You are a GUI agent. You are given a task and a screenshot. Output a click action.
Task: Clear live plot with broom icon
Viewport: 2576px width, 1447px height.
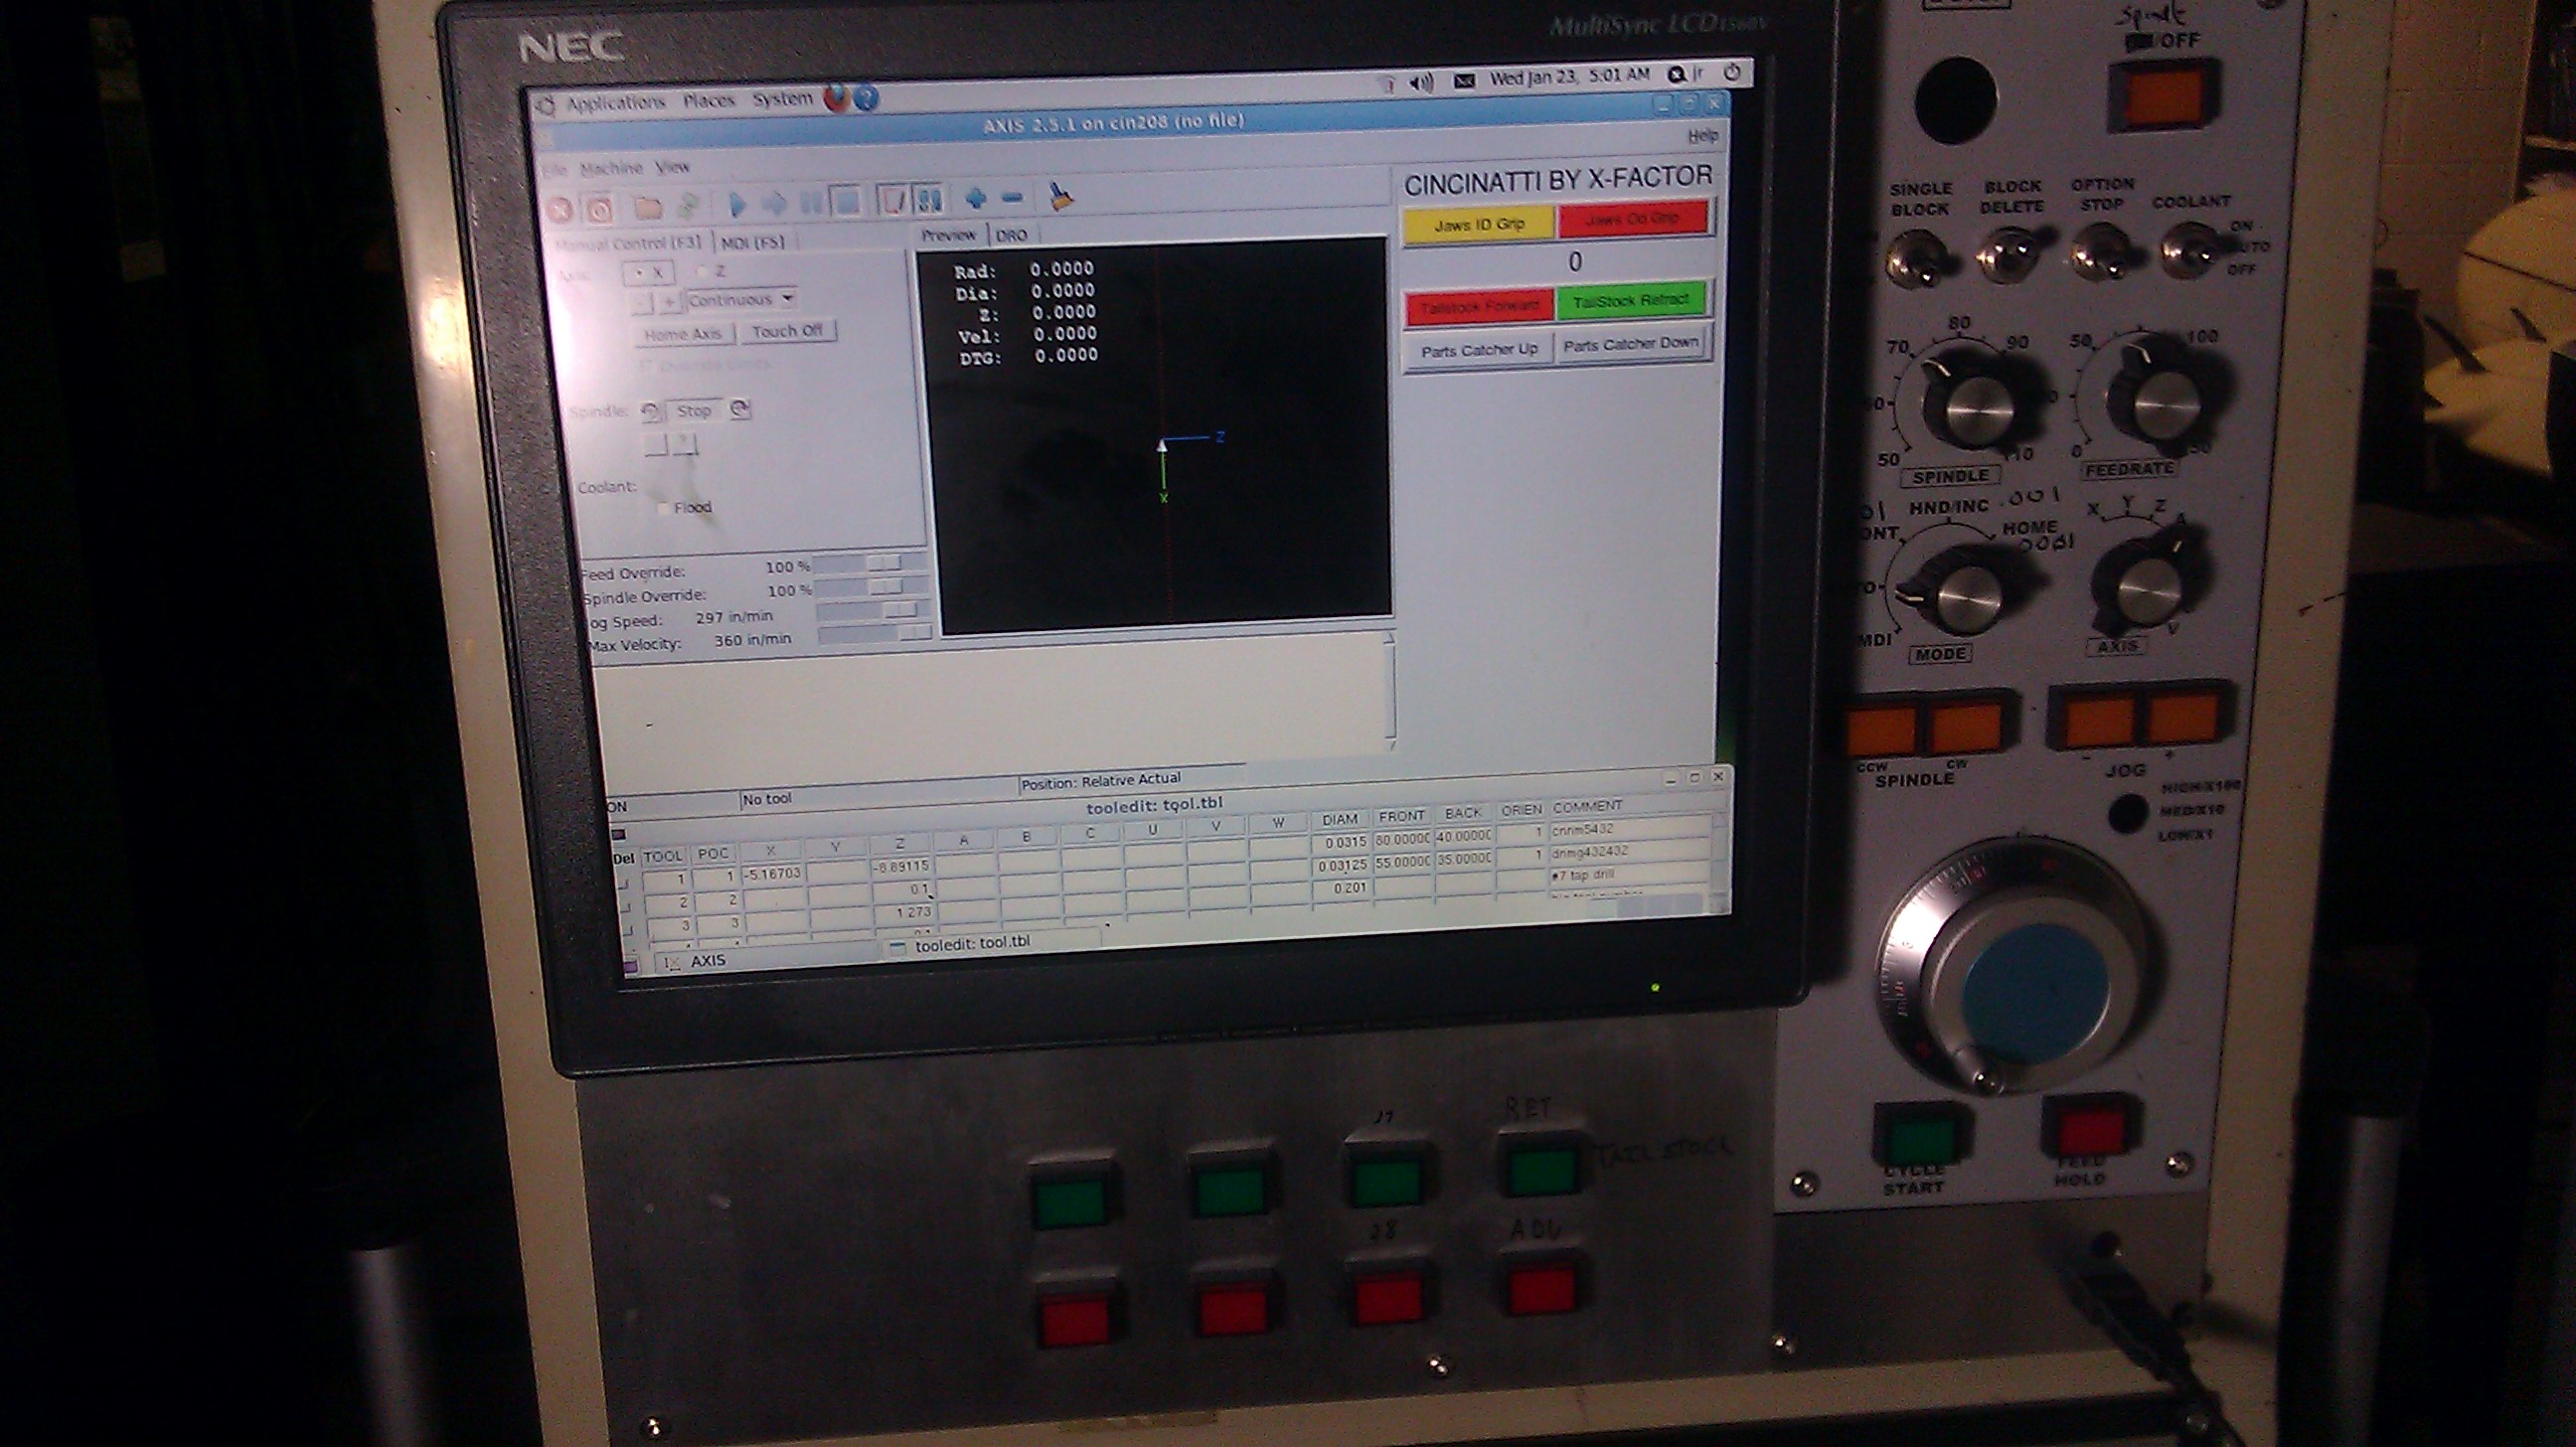coord(1062,196)
